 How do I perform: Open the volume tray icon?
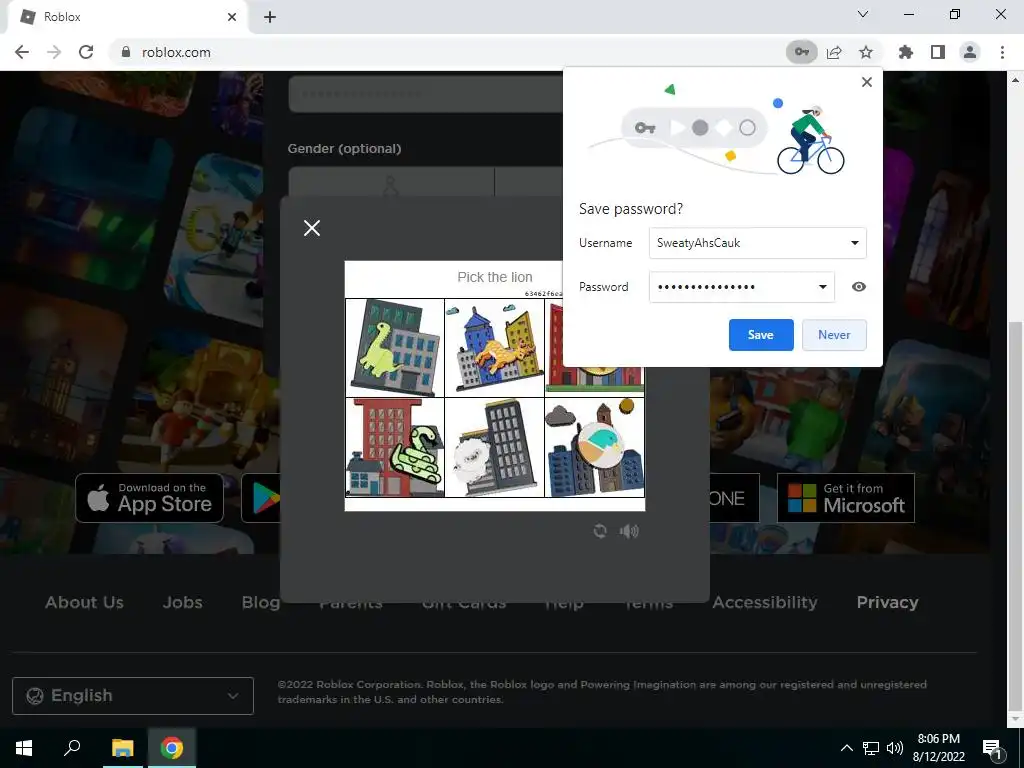pos(895,748)
